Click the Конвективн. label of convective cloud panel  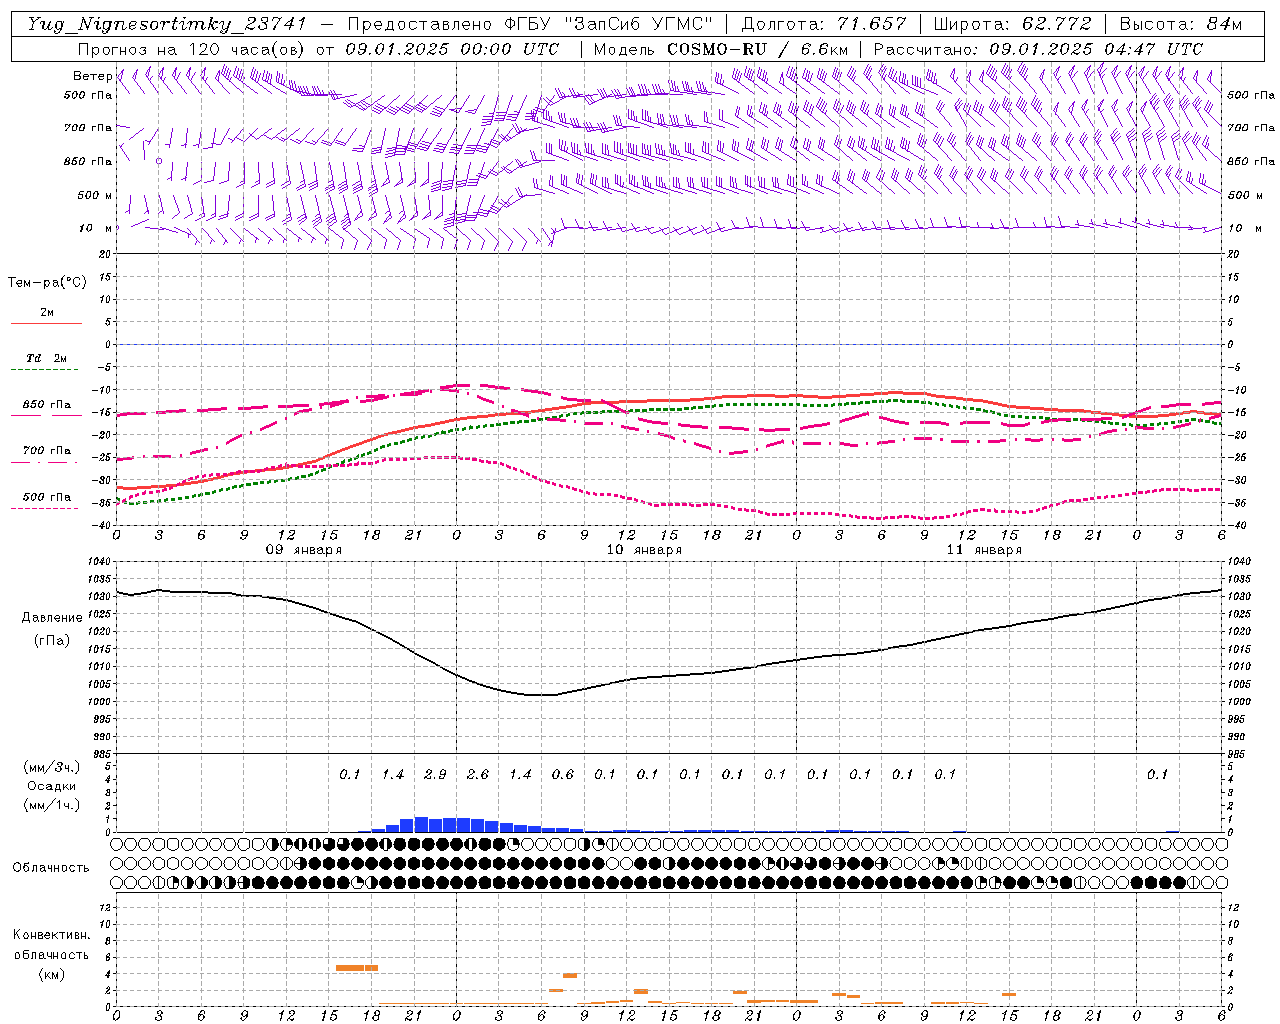coord(51,935)
